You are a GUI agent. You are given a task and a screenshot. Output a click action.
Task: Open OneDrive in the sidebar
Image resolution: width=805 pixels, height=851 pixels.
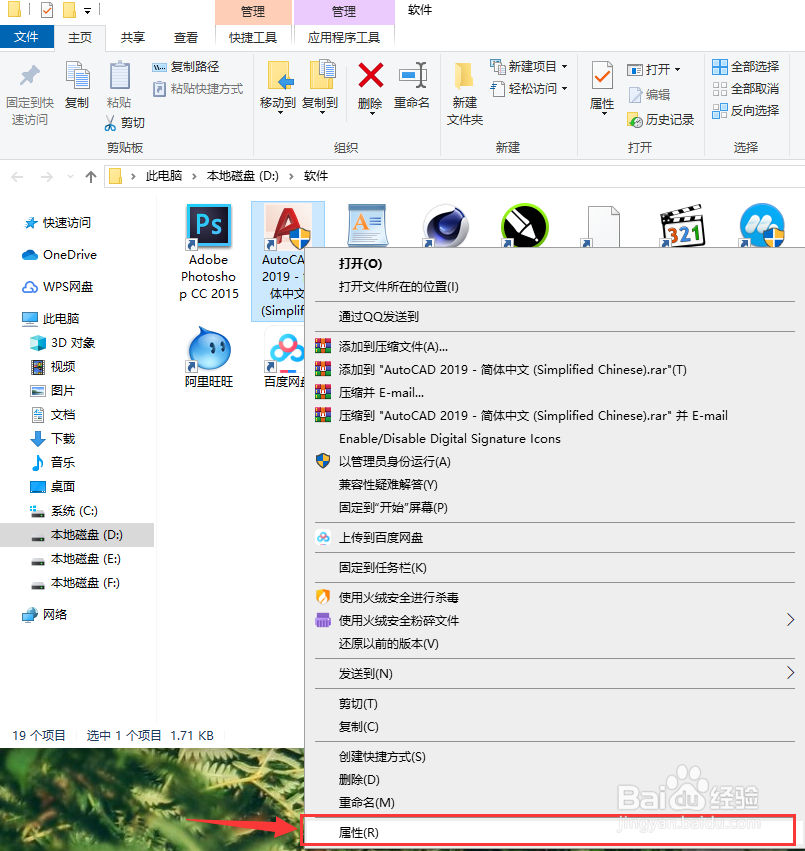pyautogui.click(x=59, y=255)
